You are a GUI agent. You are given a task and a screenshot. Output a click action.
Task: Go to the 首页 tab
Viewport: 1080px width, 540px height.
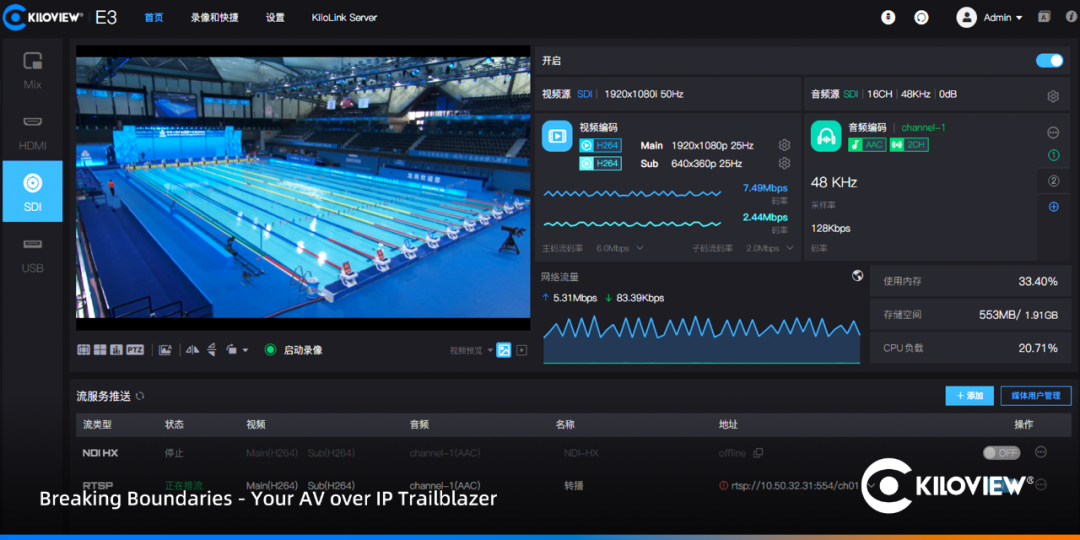point(154,18)
